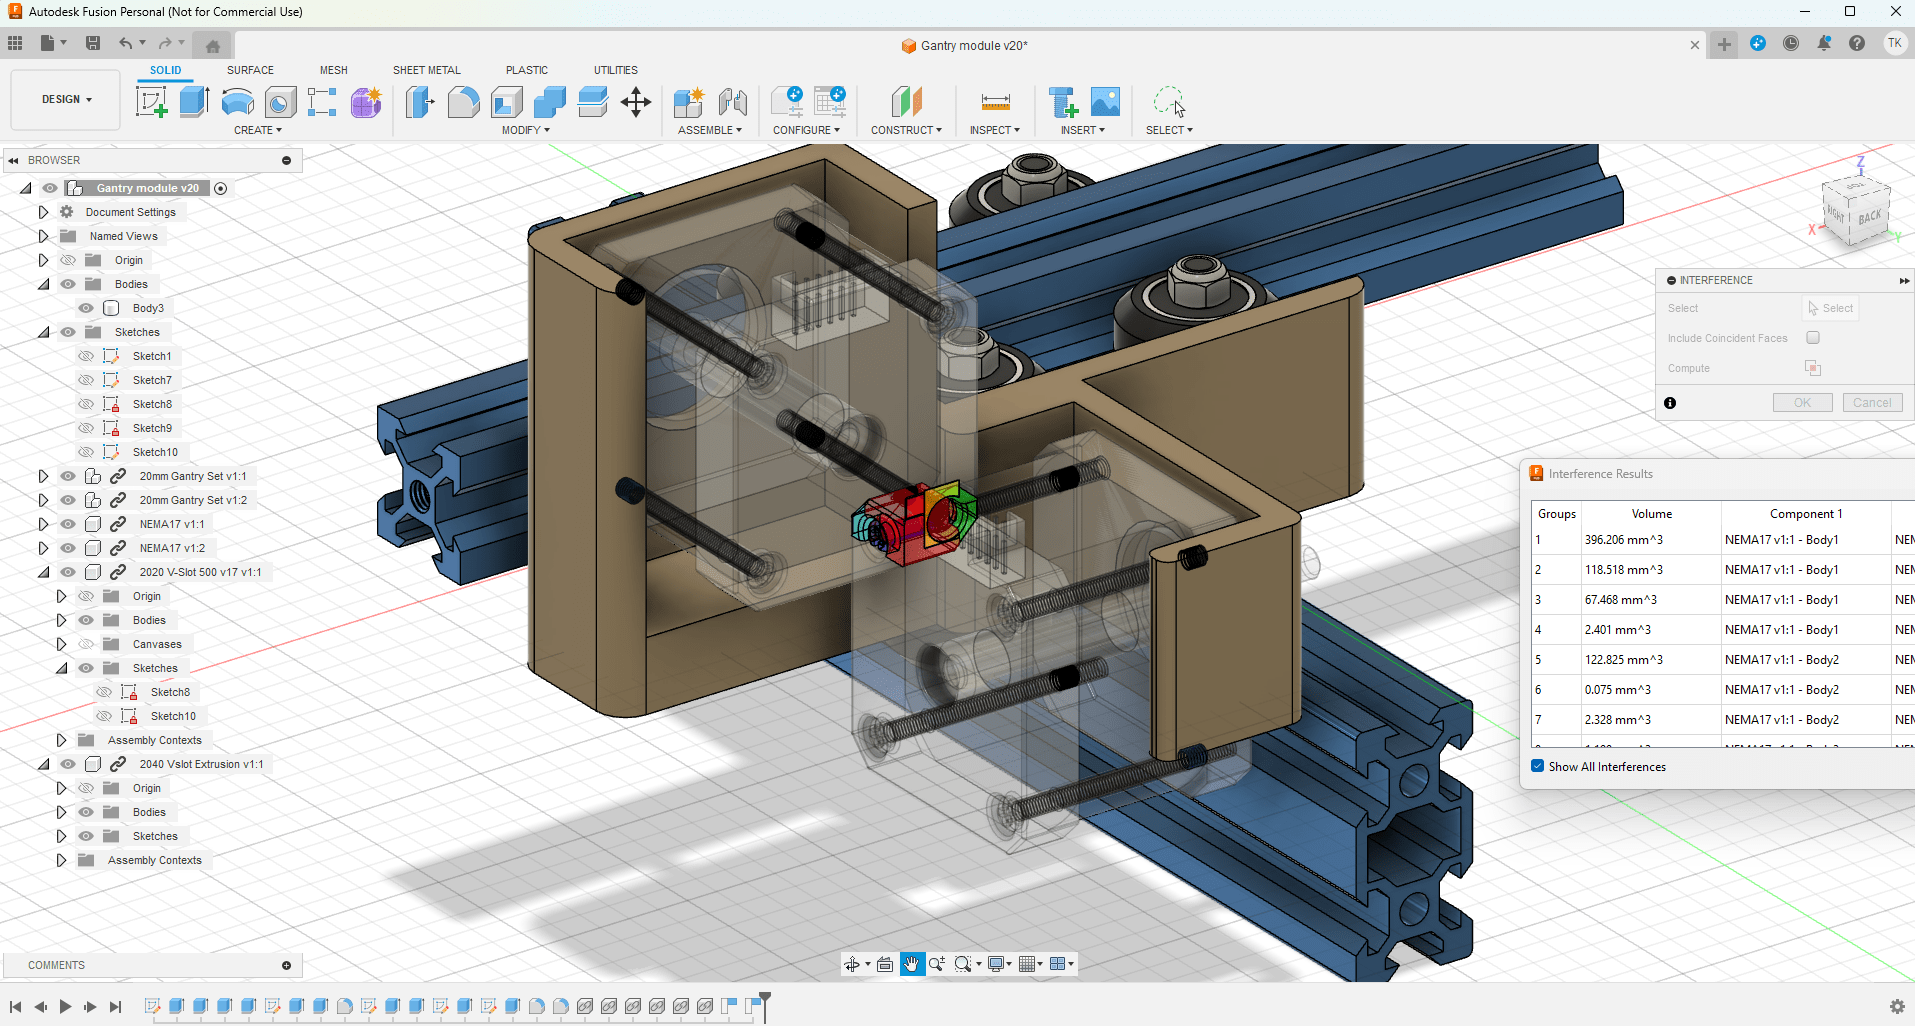Click Cancel in Interference dialog
This screenshot has height=1026, width=1915.
click(x=1872, y=403)
